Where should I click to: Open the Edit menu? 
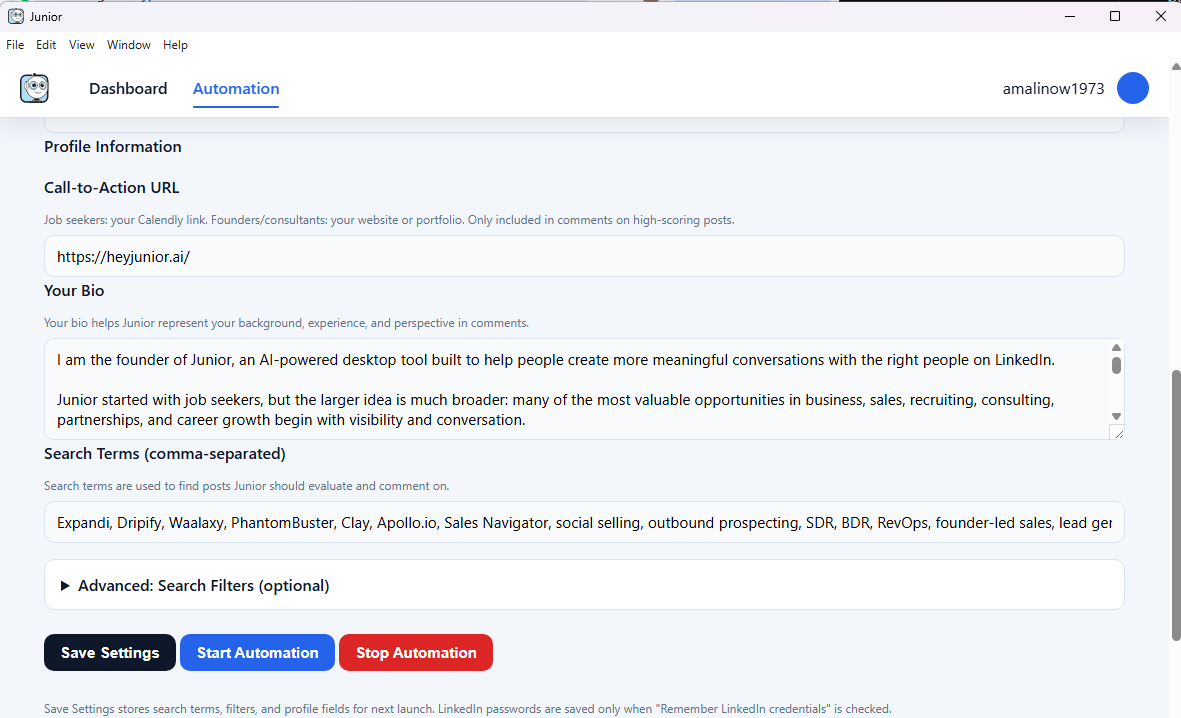coord(46,44)
